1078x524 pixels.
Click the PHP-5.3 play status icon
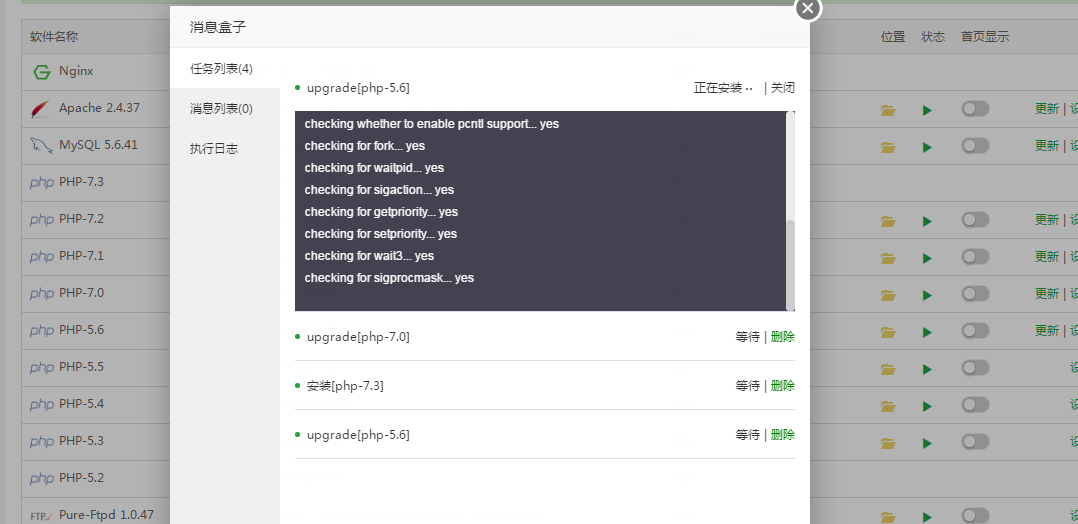tap(927, 444)
